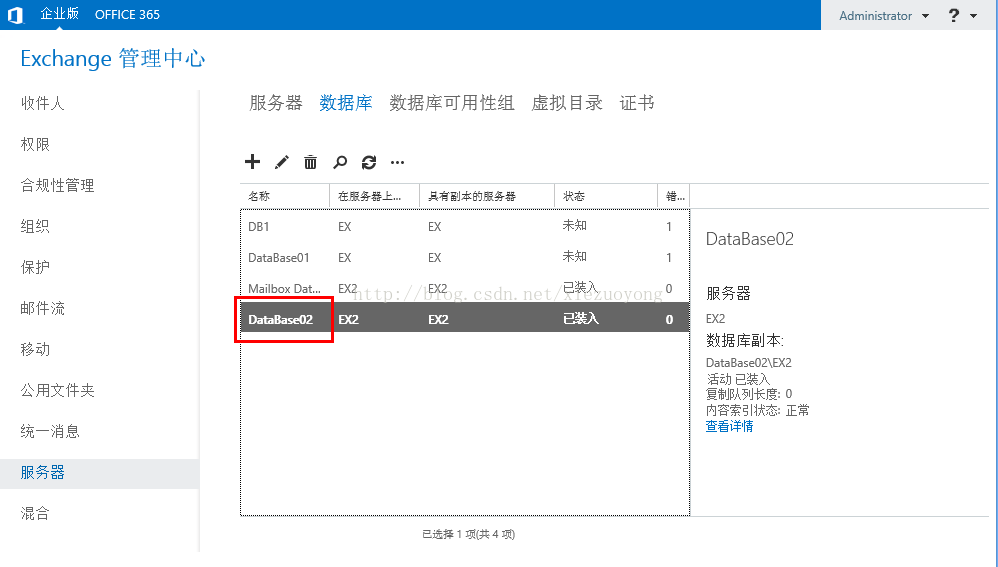Select the DataBase01 database row
998x567 pixels.
point(465,258)
